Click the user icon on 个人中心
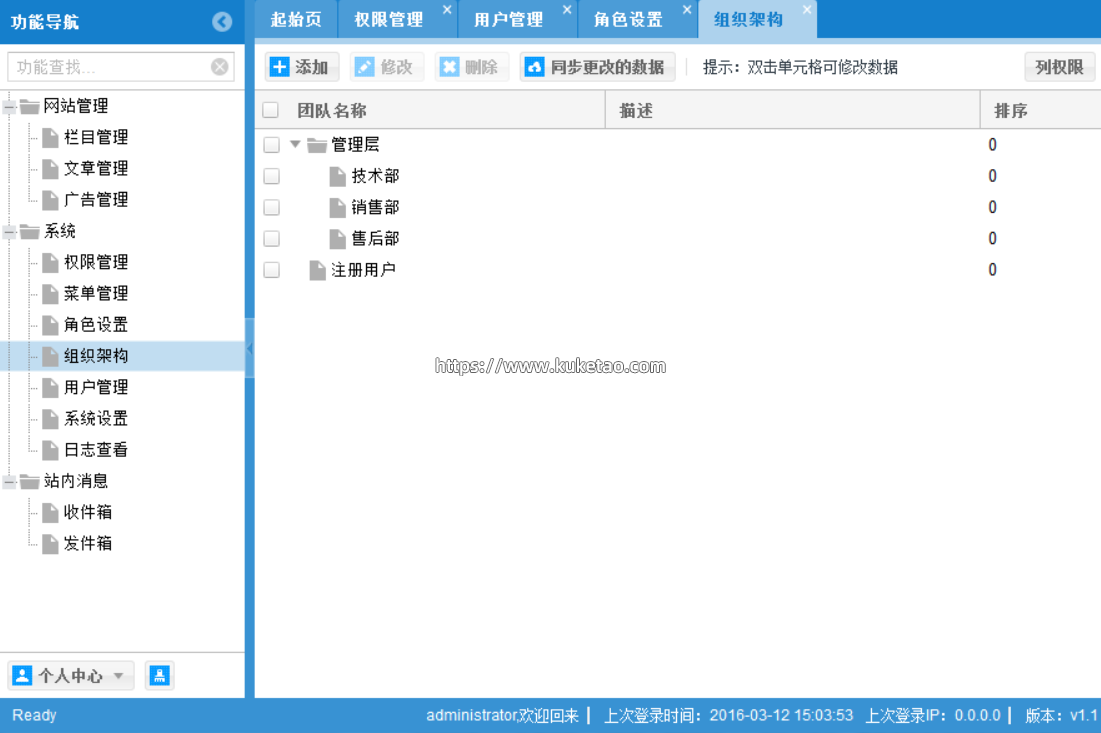The image size is (1101, 733). tap(22, 676)
